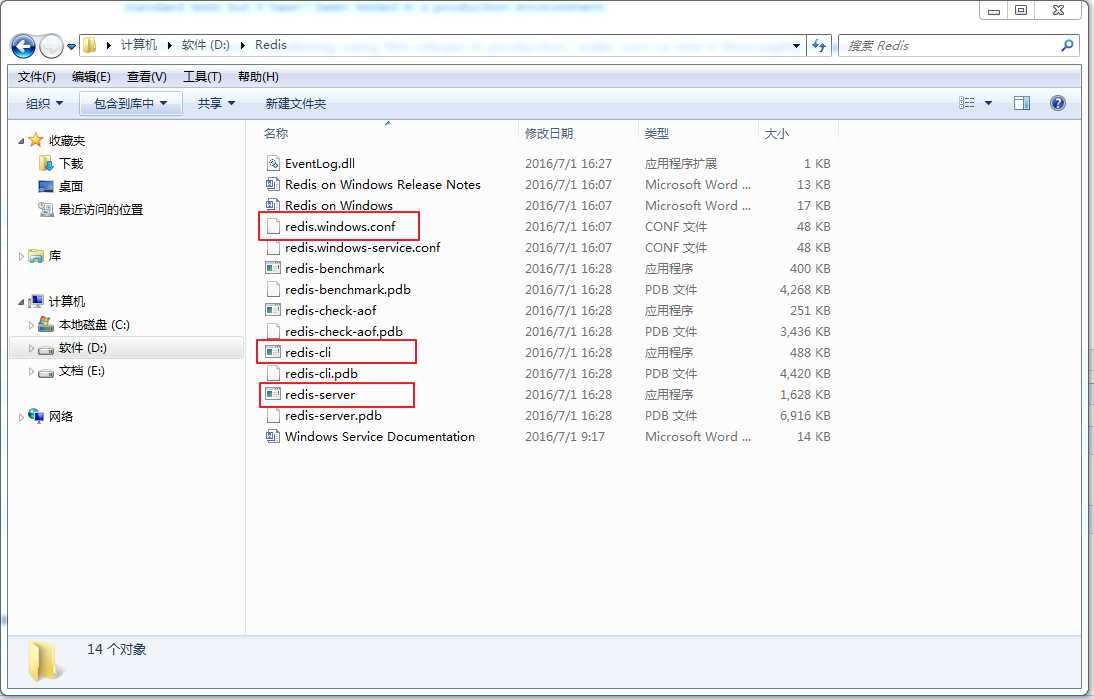Click the 搜索 Redis search field
Screen dimensions: 1094x699
click(960, 45)
